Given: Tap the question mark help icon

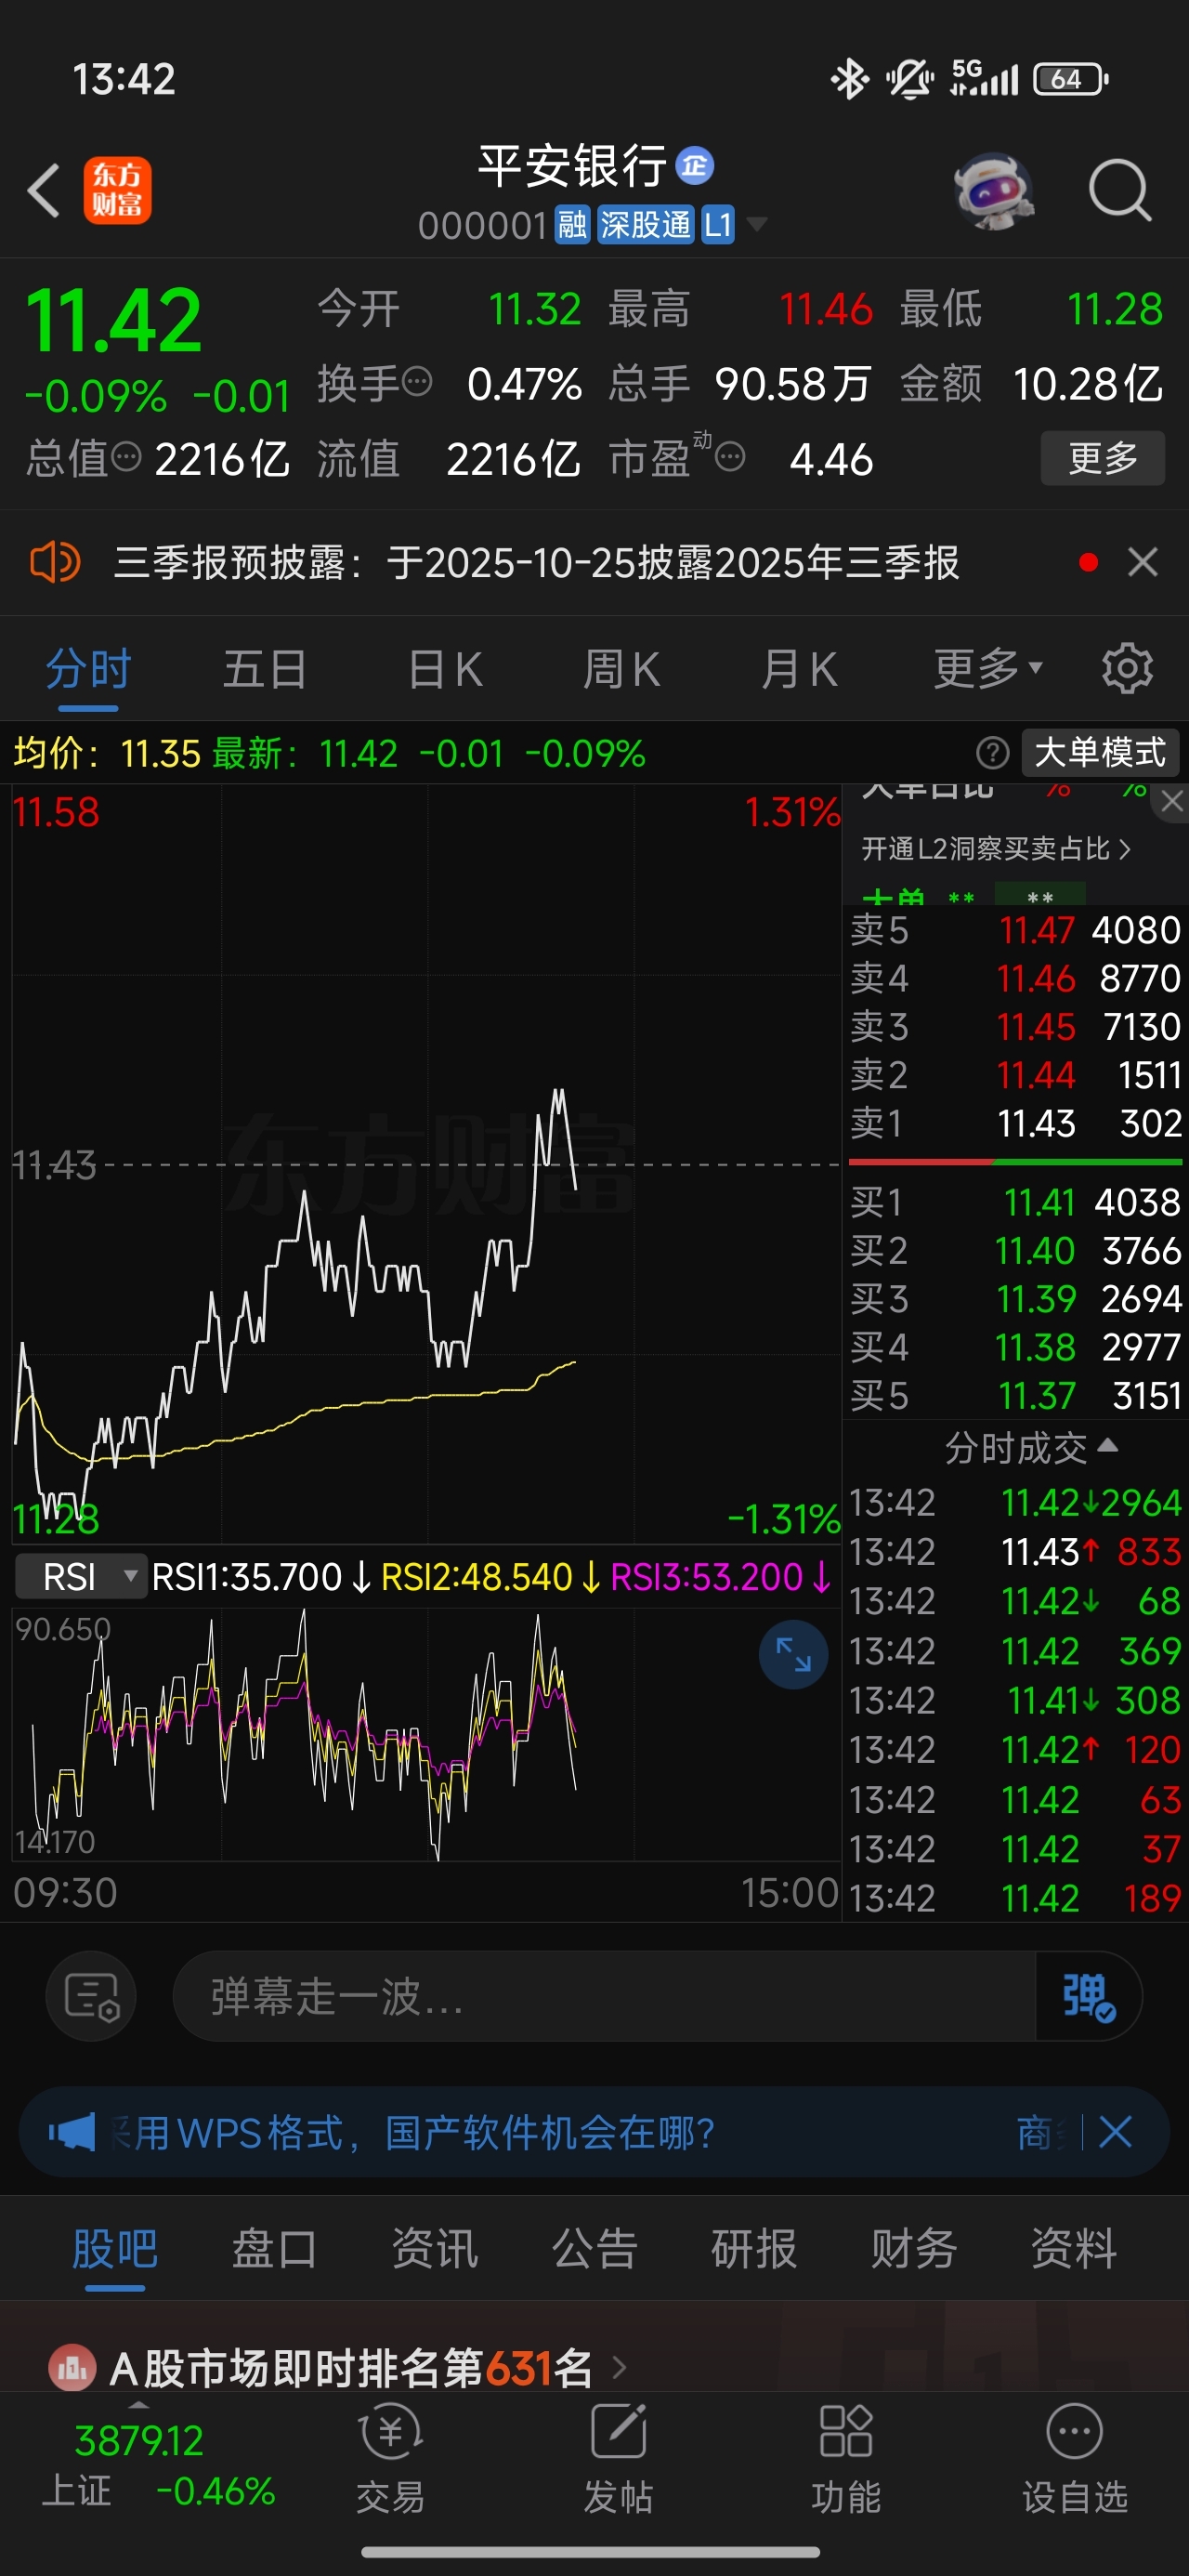Looking at the screenshot, I should click(x=992, y=752).
